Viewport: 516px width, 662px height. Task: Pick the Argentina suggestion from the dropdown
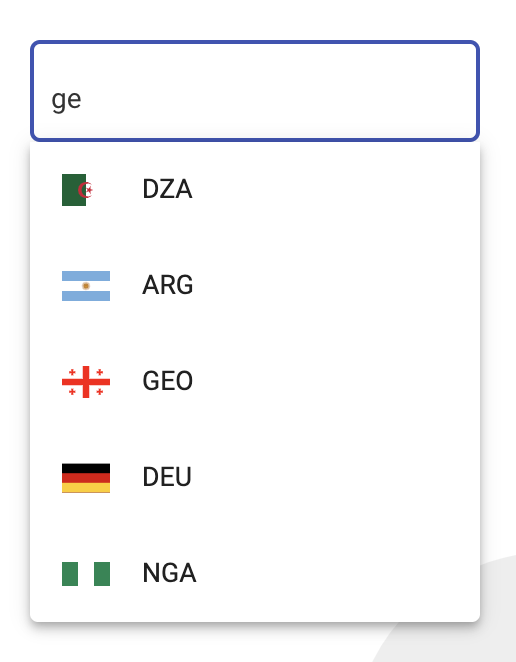[x=255, y=286]
